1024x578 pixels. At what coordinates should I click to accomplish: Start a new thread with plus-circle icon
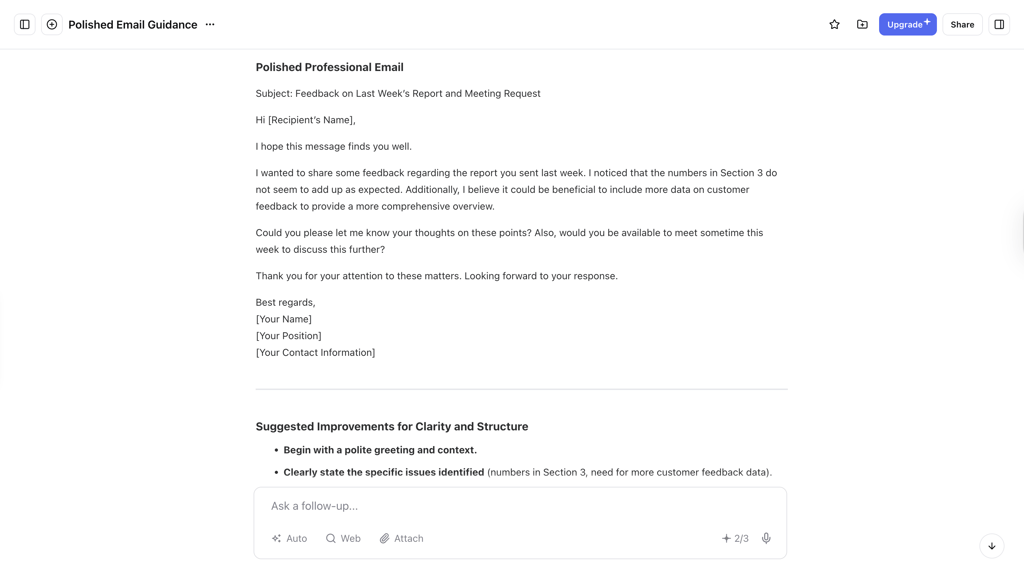pos(52,25)
